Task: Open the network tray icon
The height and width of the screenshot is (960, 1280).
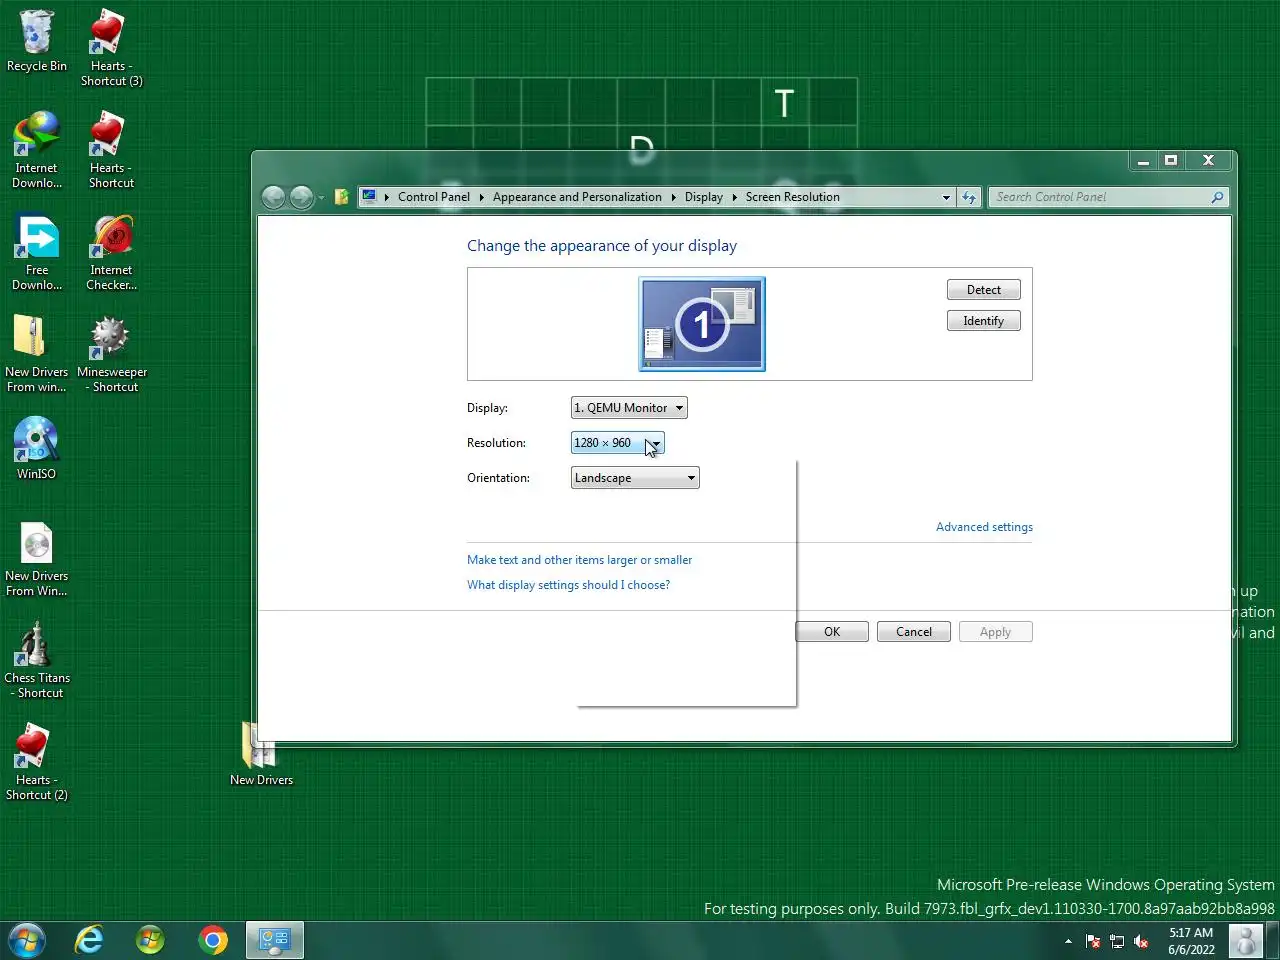Action: pos(1117,941)
